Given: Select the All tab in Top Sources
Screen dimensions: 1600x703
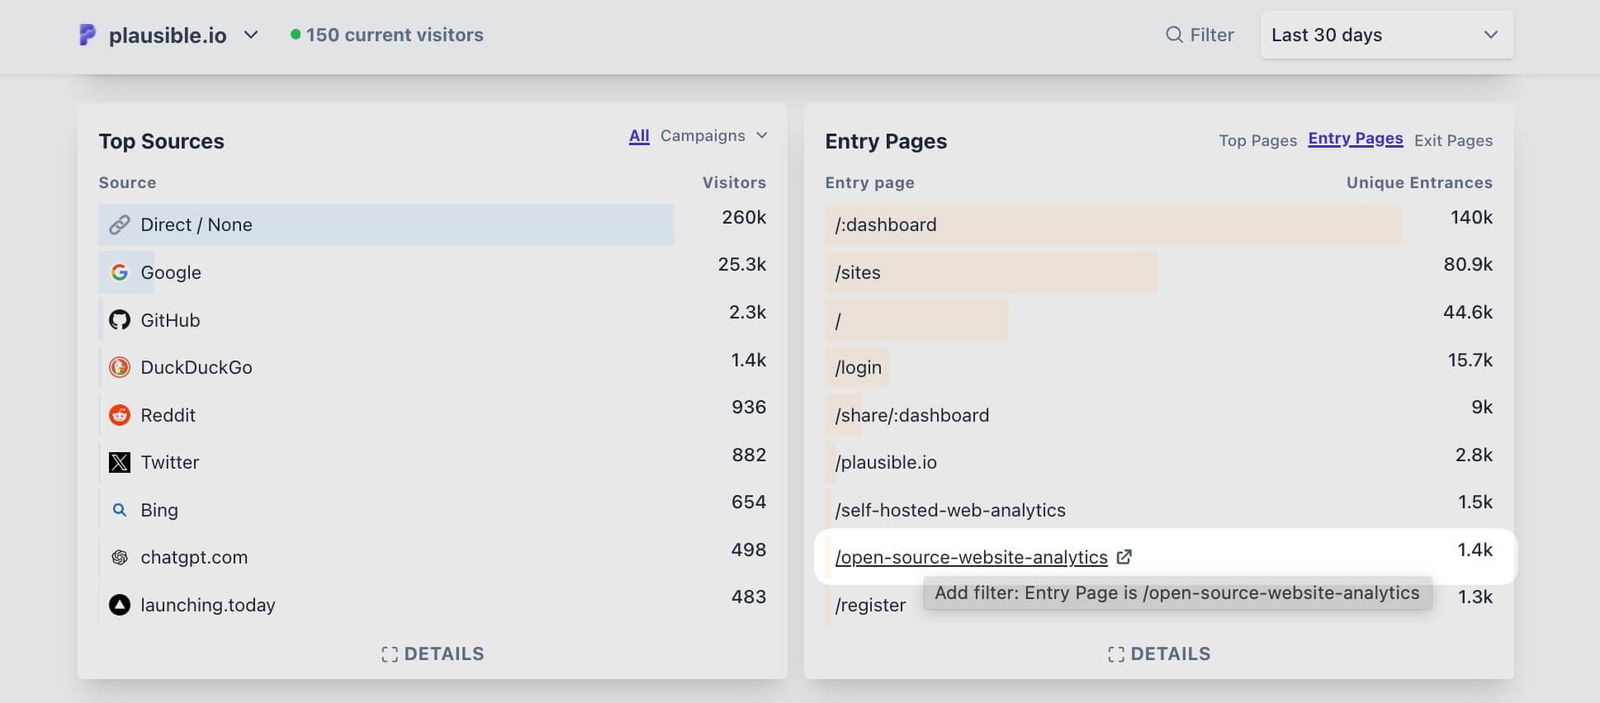Looking at the screenshot, I should 639,136.
